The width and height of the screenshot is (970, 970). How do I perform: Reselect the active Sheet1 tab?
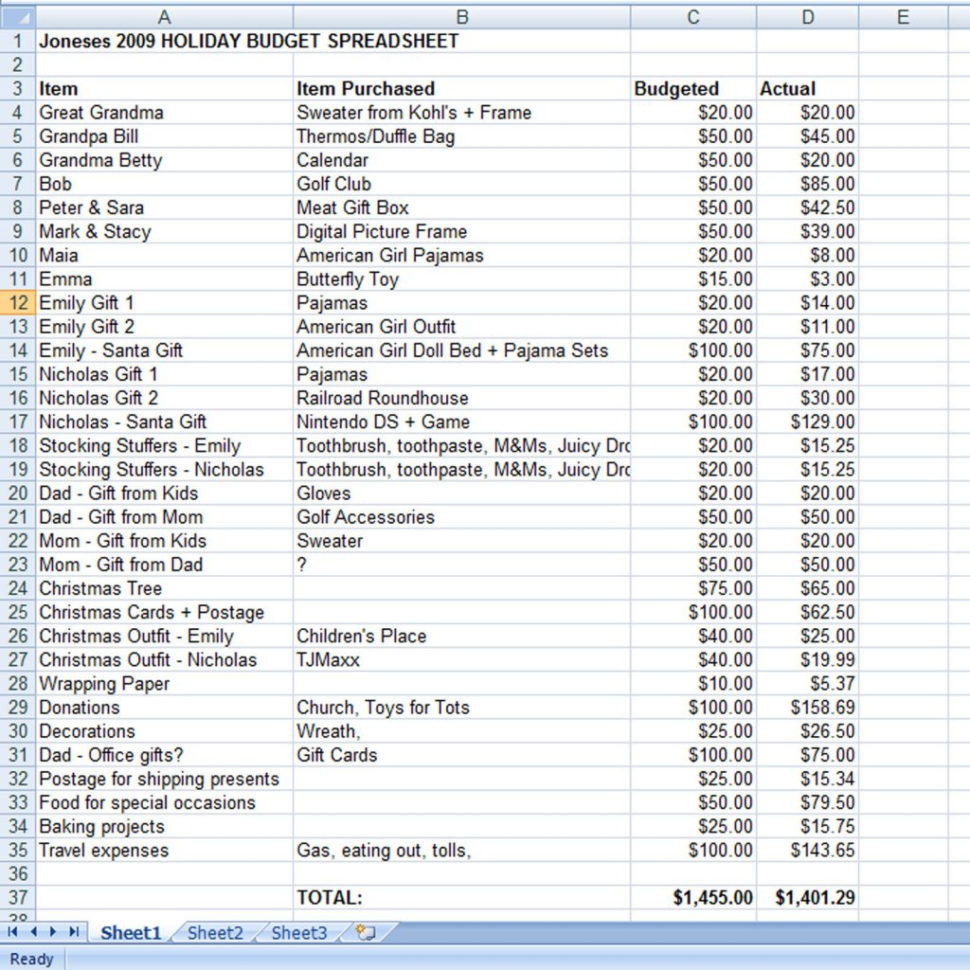coord(130,932)
